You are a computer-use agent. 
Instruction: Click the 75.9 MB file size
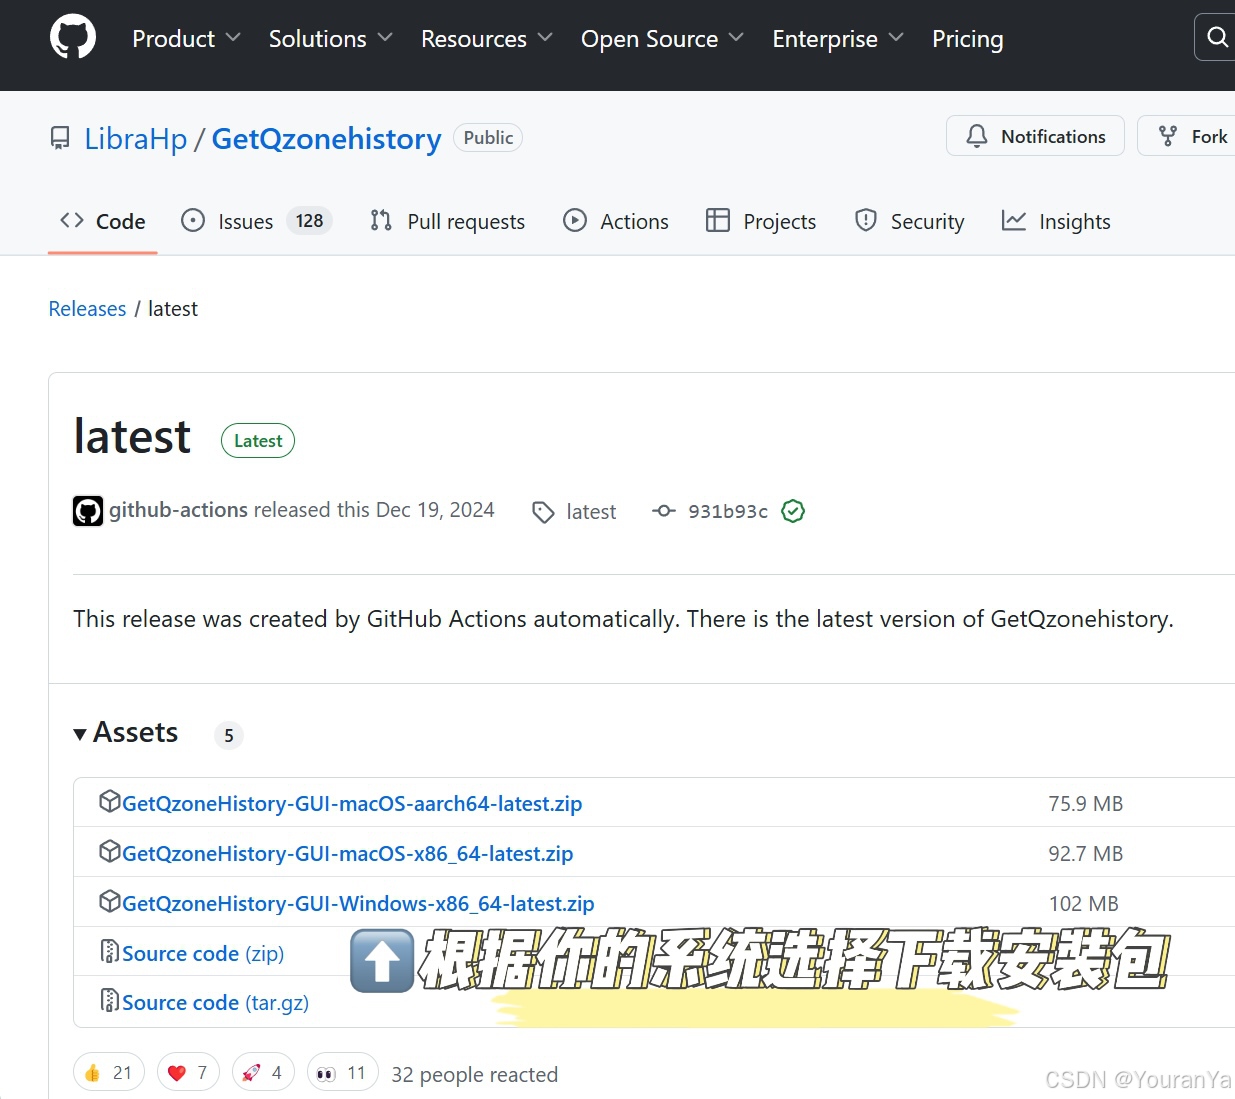pos(1085,803)
